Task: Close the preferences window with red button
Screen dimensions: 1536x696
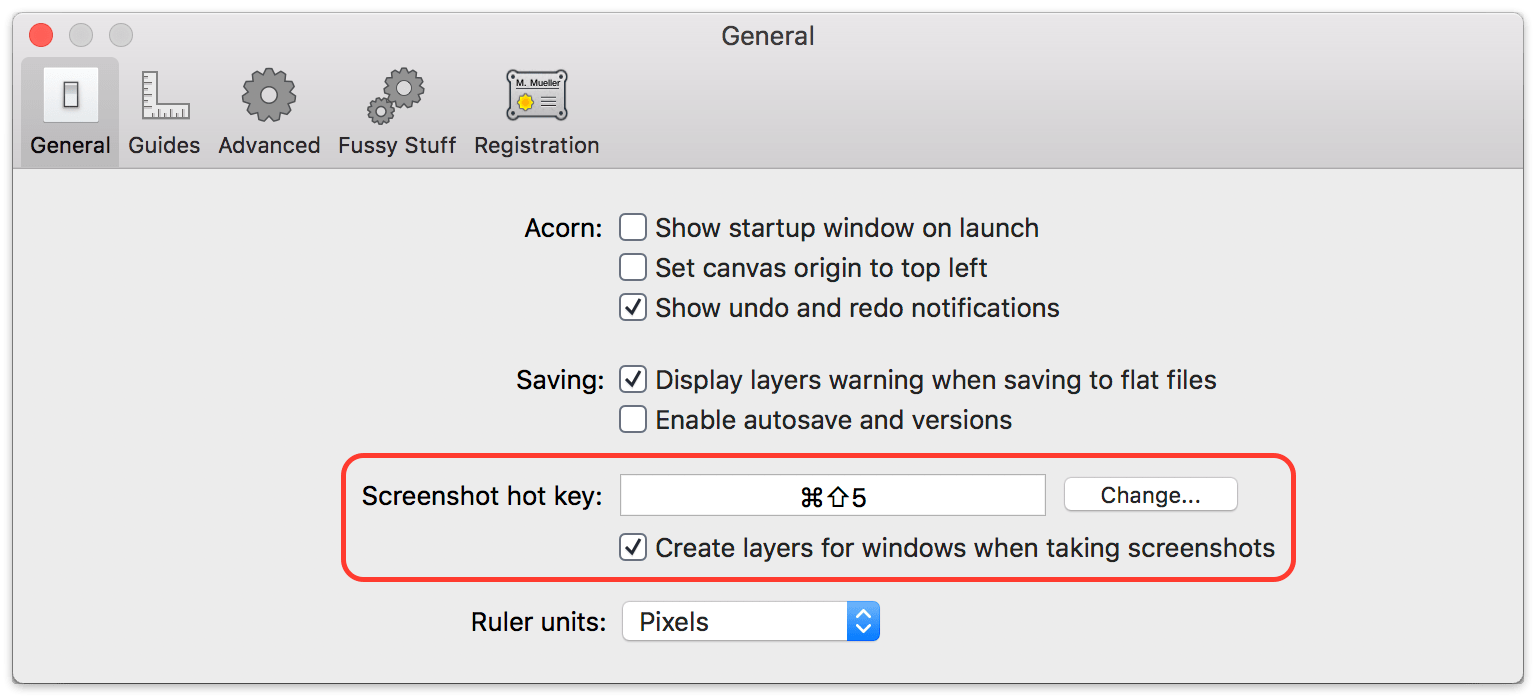Action: pyautogui.click(x=41, y=36)
